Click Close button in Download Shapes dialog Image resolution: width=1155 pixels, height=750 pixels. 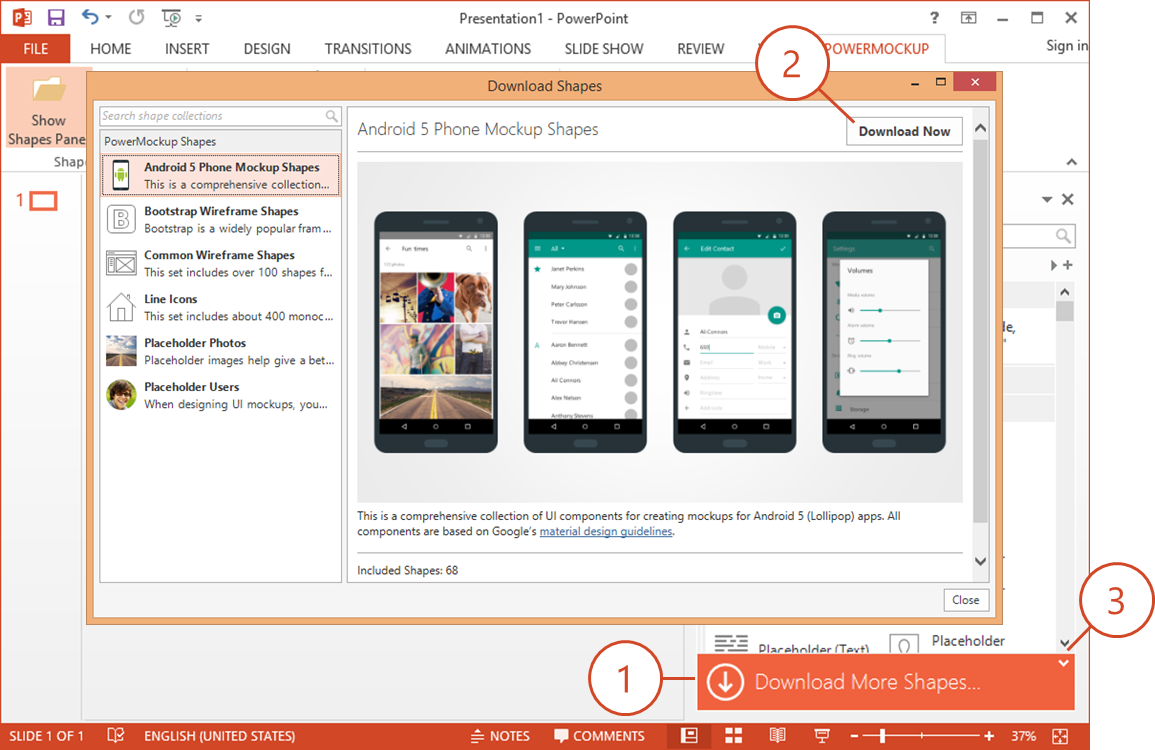pyautogui.click(x=965, y=600)
